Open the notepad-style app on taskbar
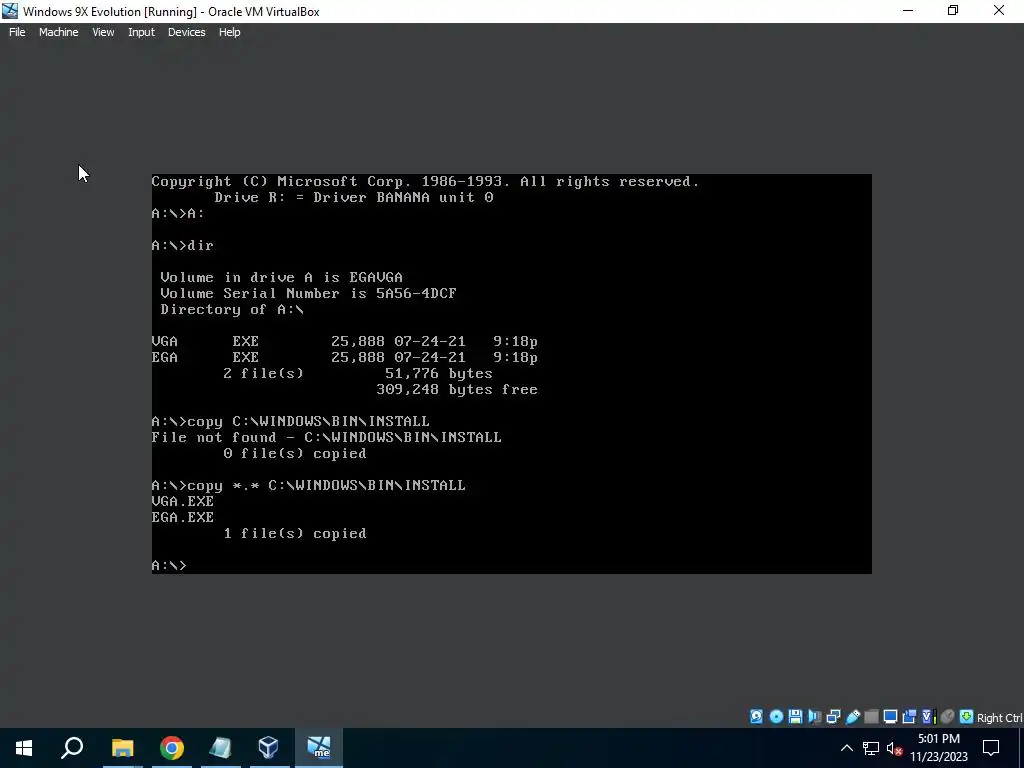The height and width of the screenshot is (768, 1024). pyautogui.click(x=220, y=748)
